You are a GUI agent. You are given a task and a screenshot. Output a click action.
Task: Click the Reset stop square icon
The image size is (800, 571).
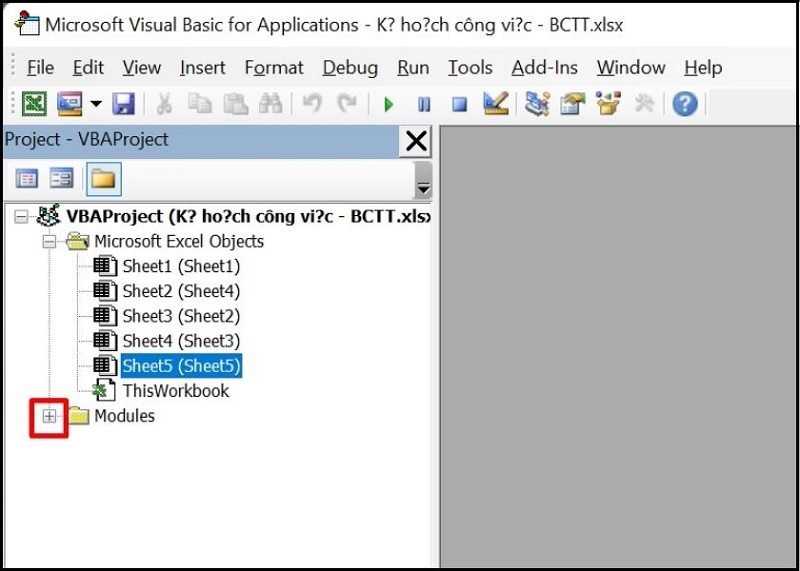[459, 104]
